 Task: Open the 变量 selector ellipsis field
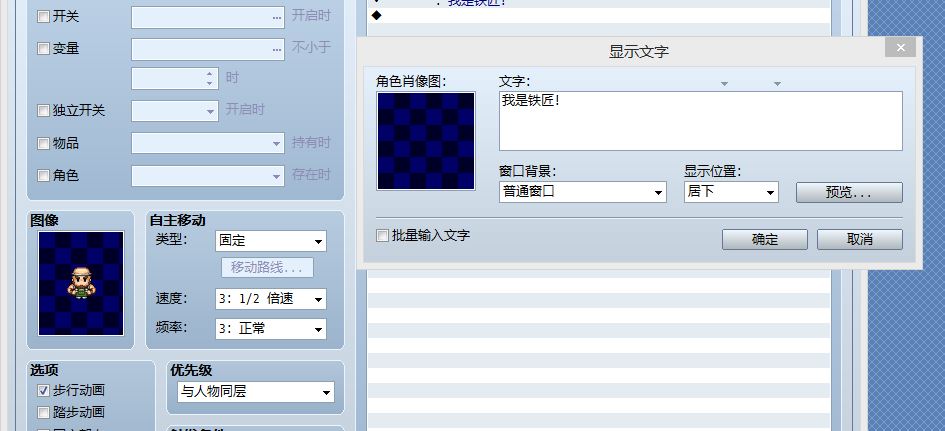208,49
